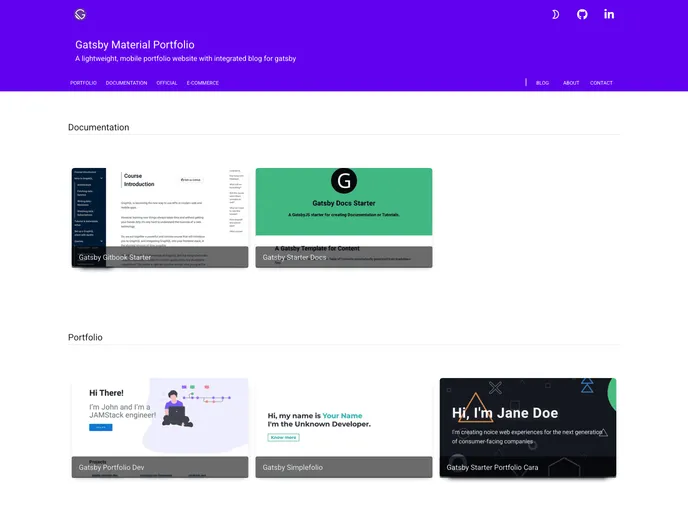Screen dimensions: 688x512
Task: Click the Gatsby logo in the header
Action: click(x=80, y=14)
